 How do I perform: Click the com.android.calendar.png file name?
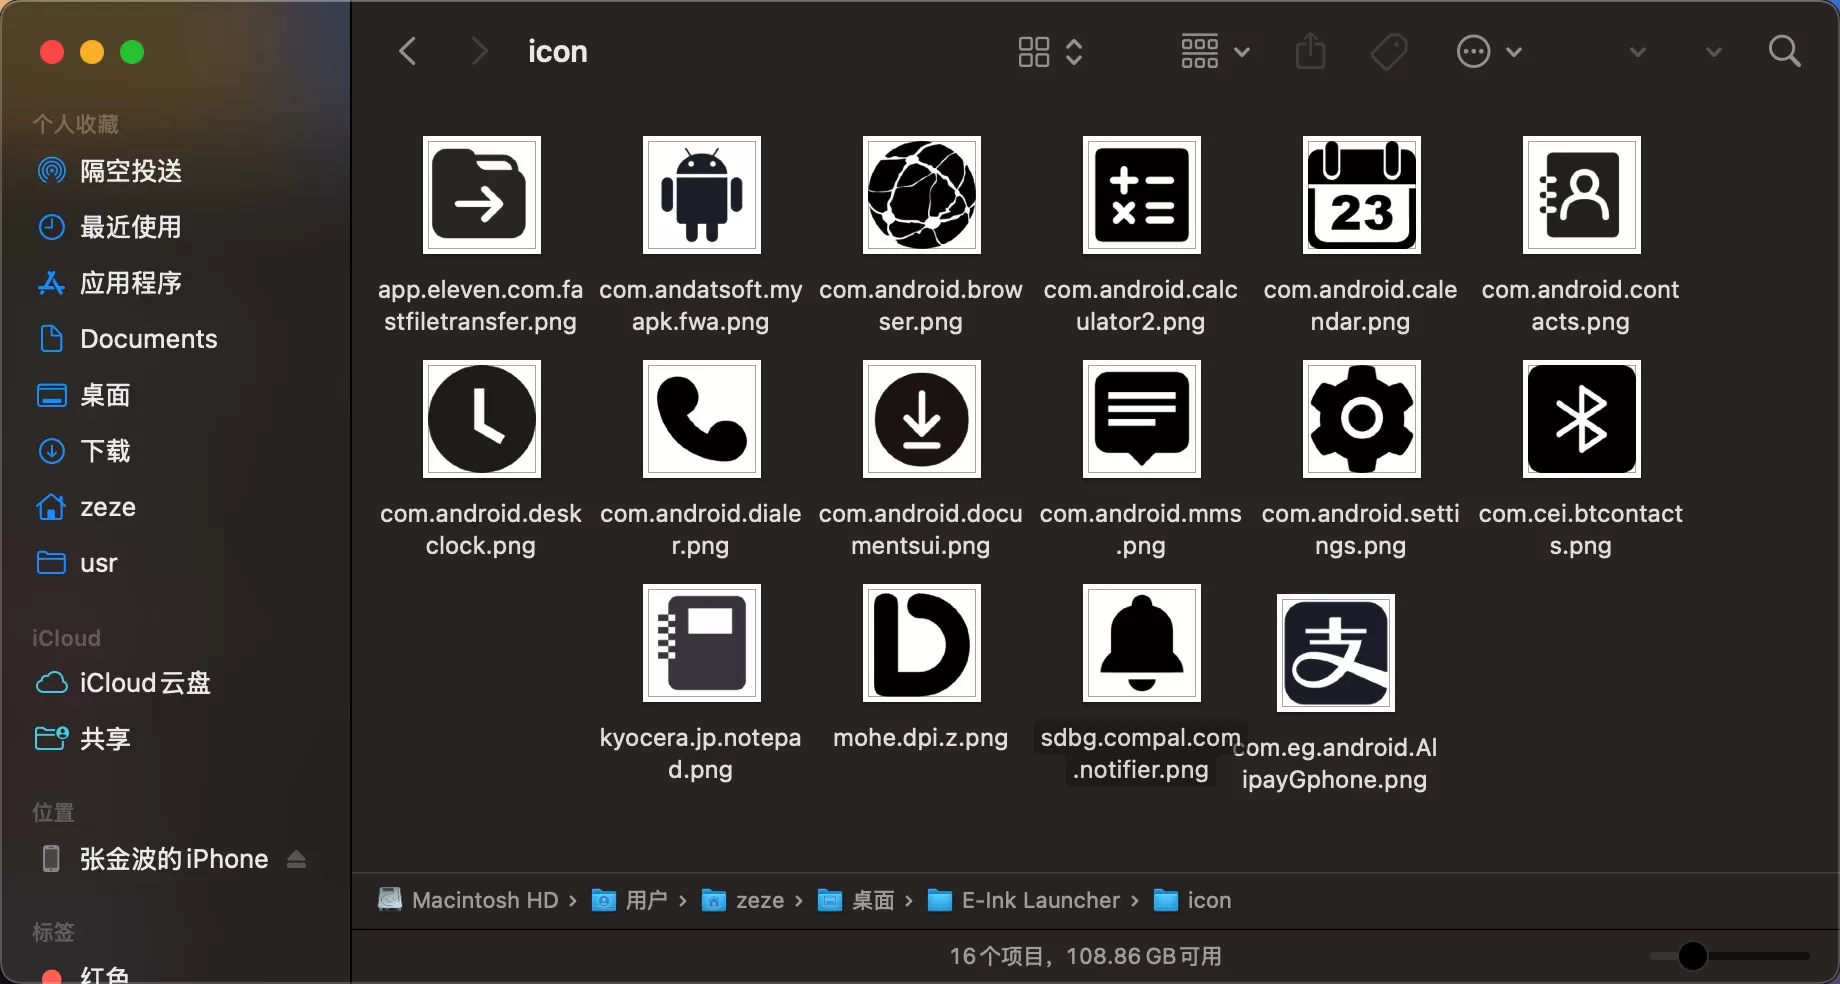(1360, 305)
